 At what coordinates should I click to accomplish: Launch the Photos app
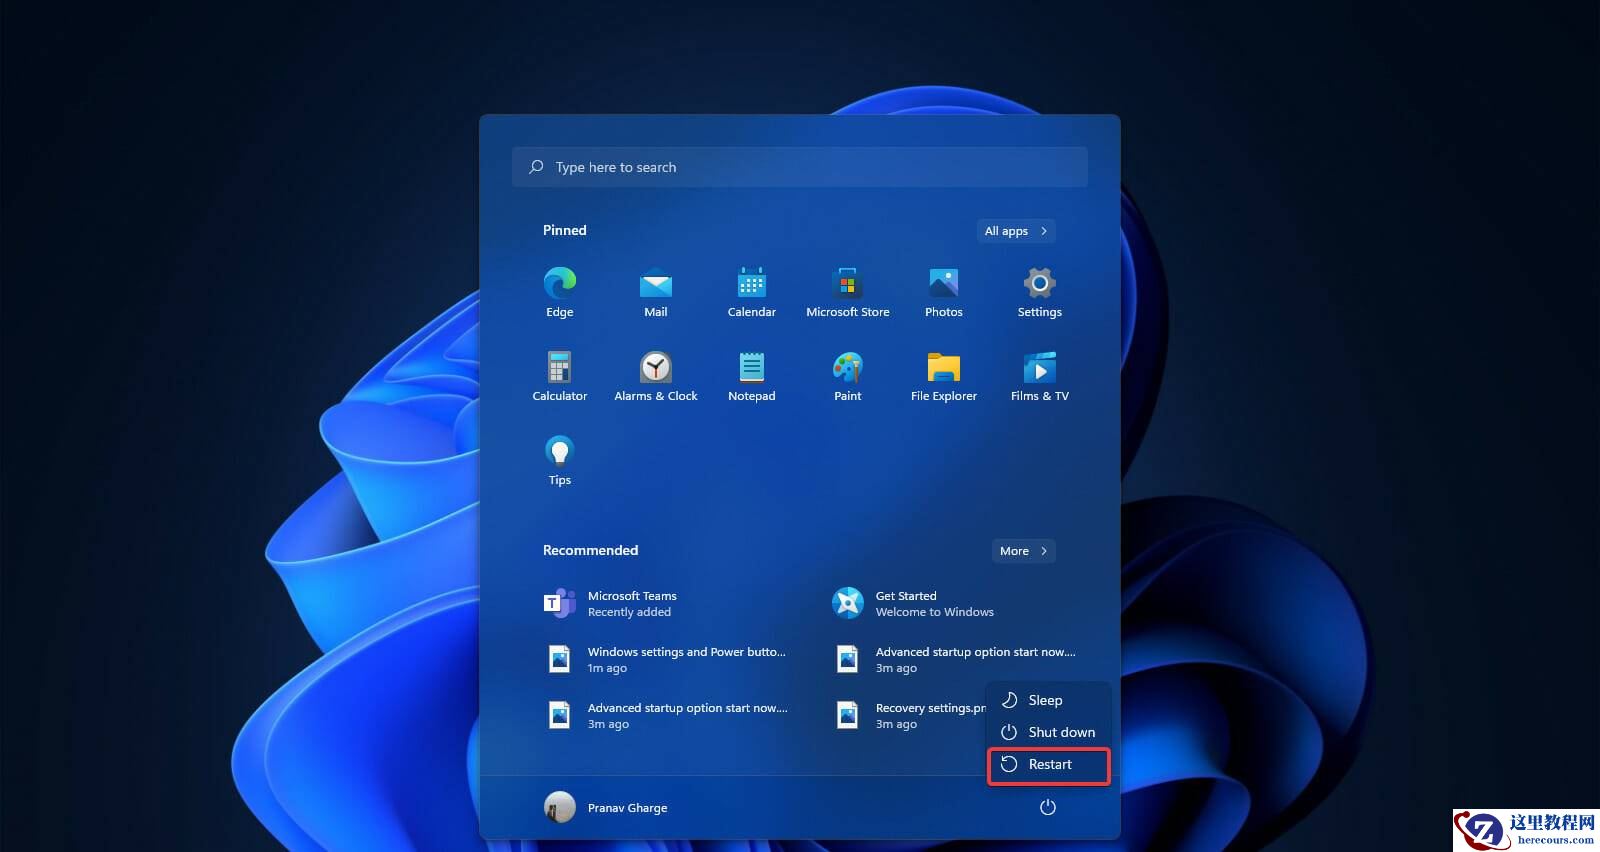pos(944,292)
